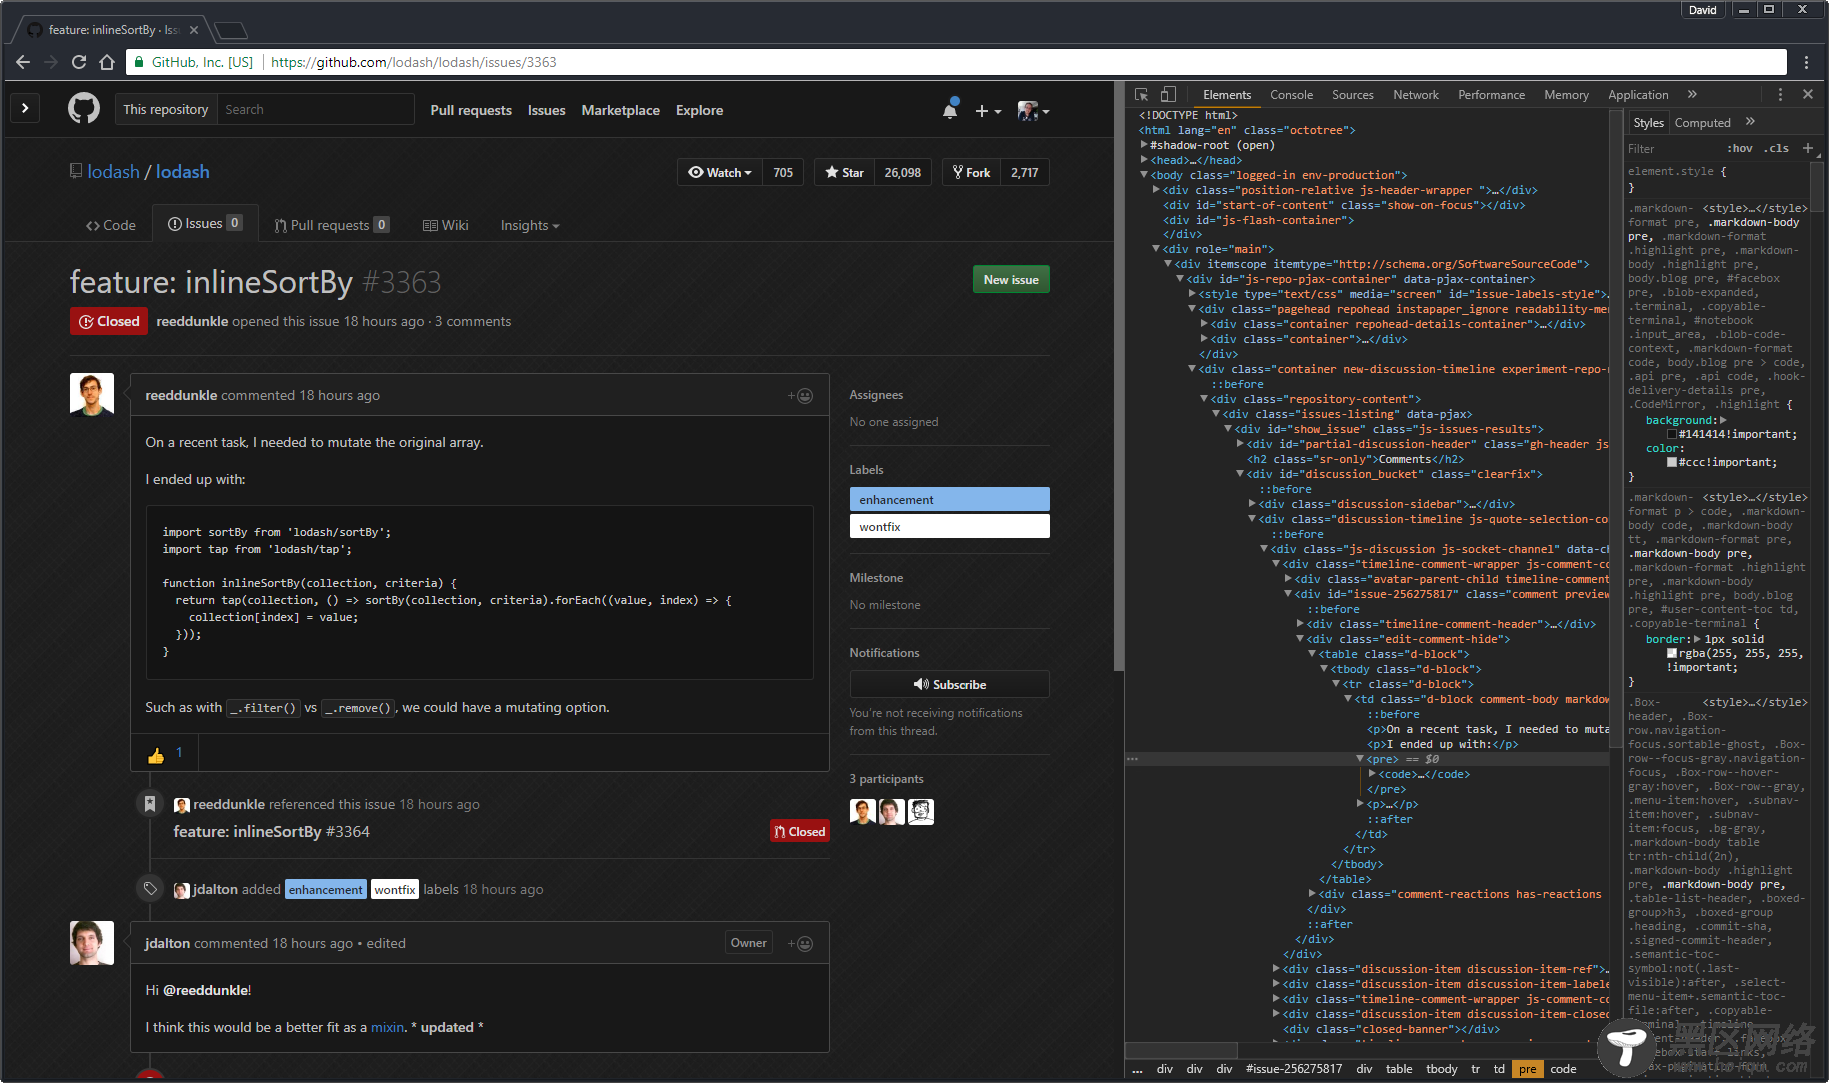Go to browser home icon
This screenshot has height=1083, width=1829.
107,62
